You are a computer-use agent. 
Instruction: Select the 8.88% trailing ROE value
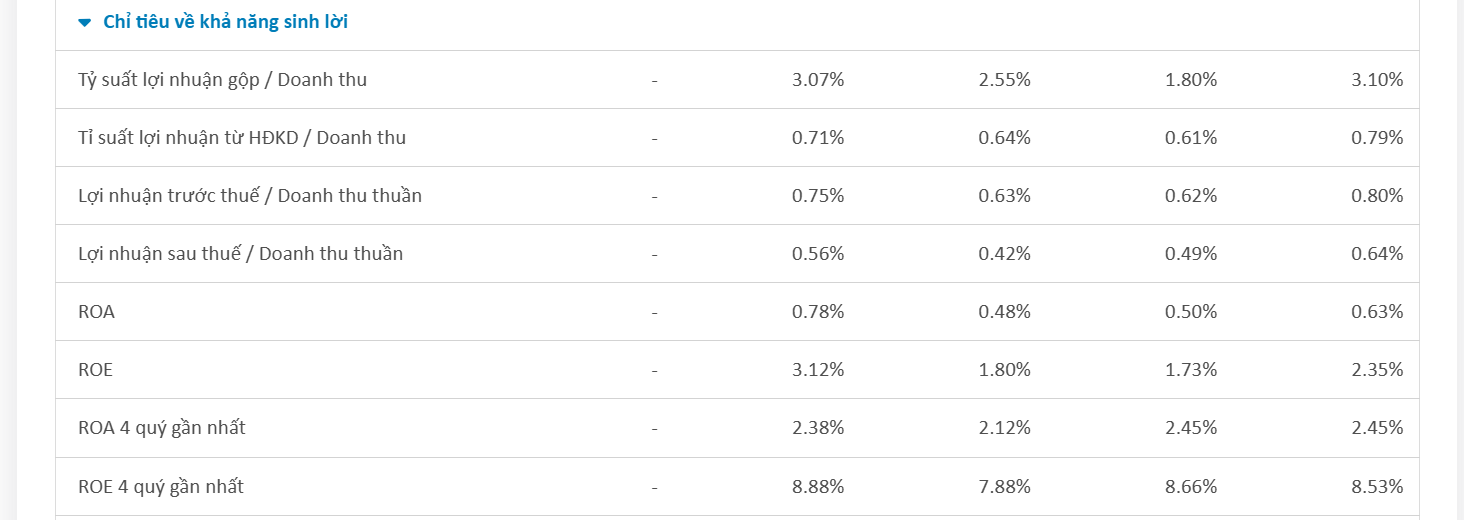[x=818, y=487]
